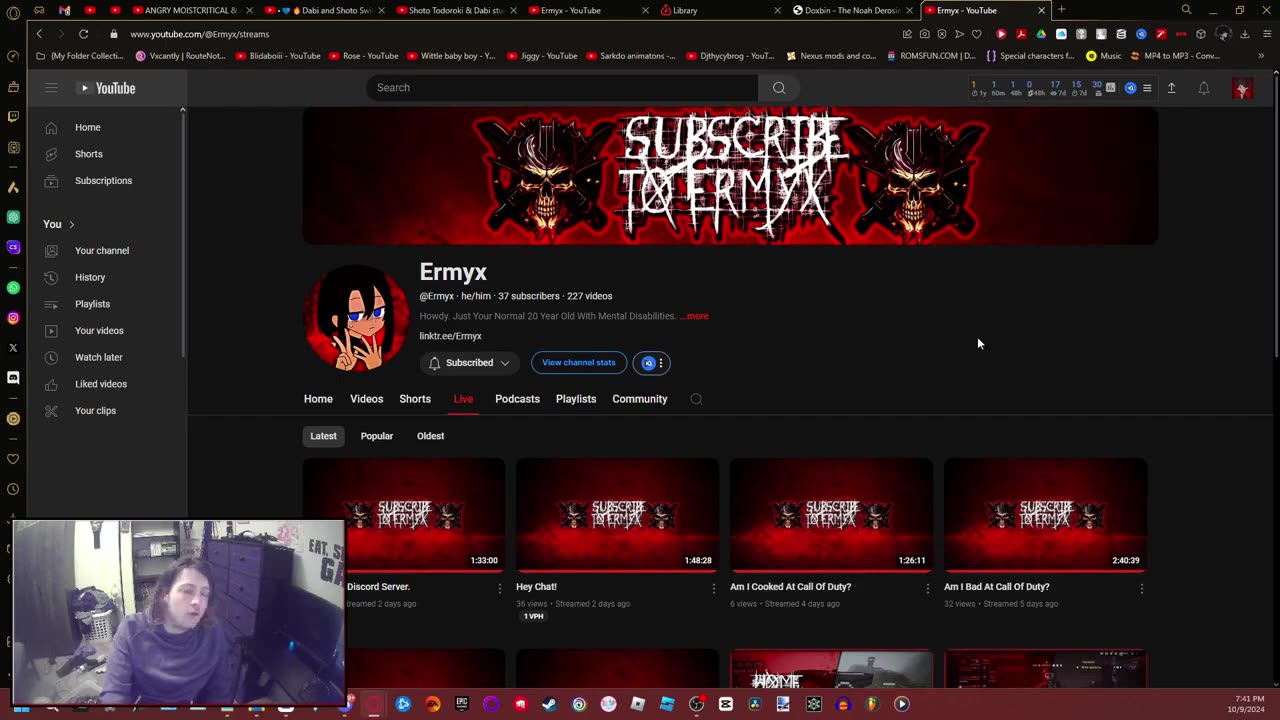Go to Home in sidebar
Screen dimensions: 1280x720
point(105,127)
